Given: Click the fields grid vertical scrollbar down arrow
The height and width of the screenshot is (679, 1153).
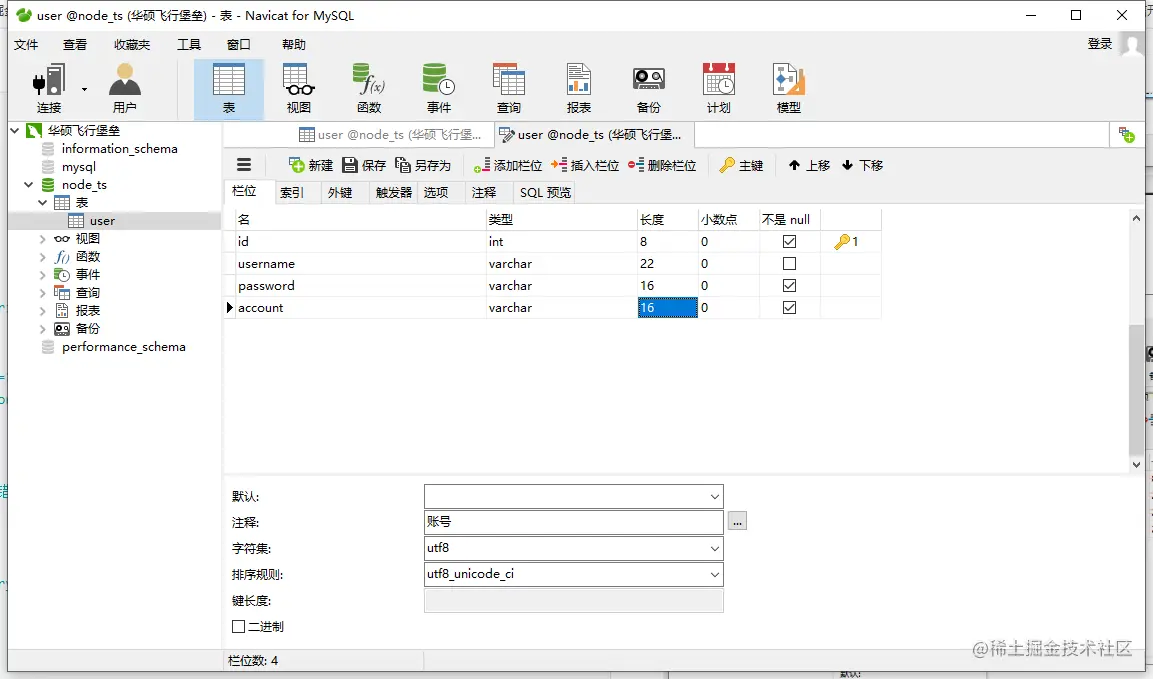Looking at the screenshot, I should pos(1136,464).
